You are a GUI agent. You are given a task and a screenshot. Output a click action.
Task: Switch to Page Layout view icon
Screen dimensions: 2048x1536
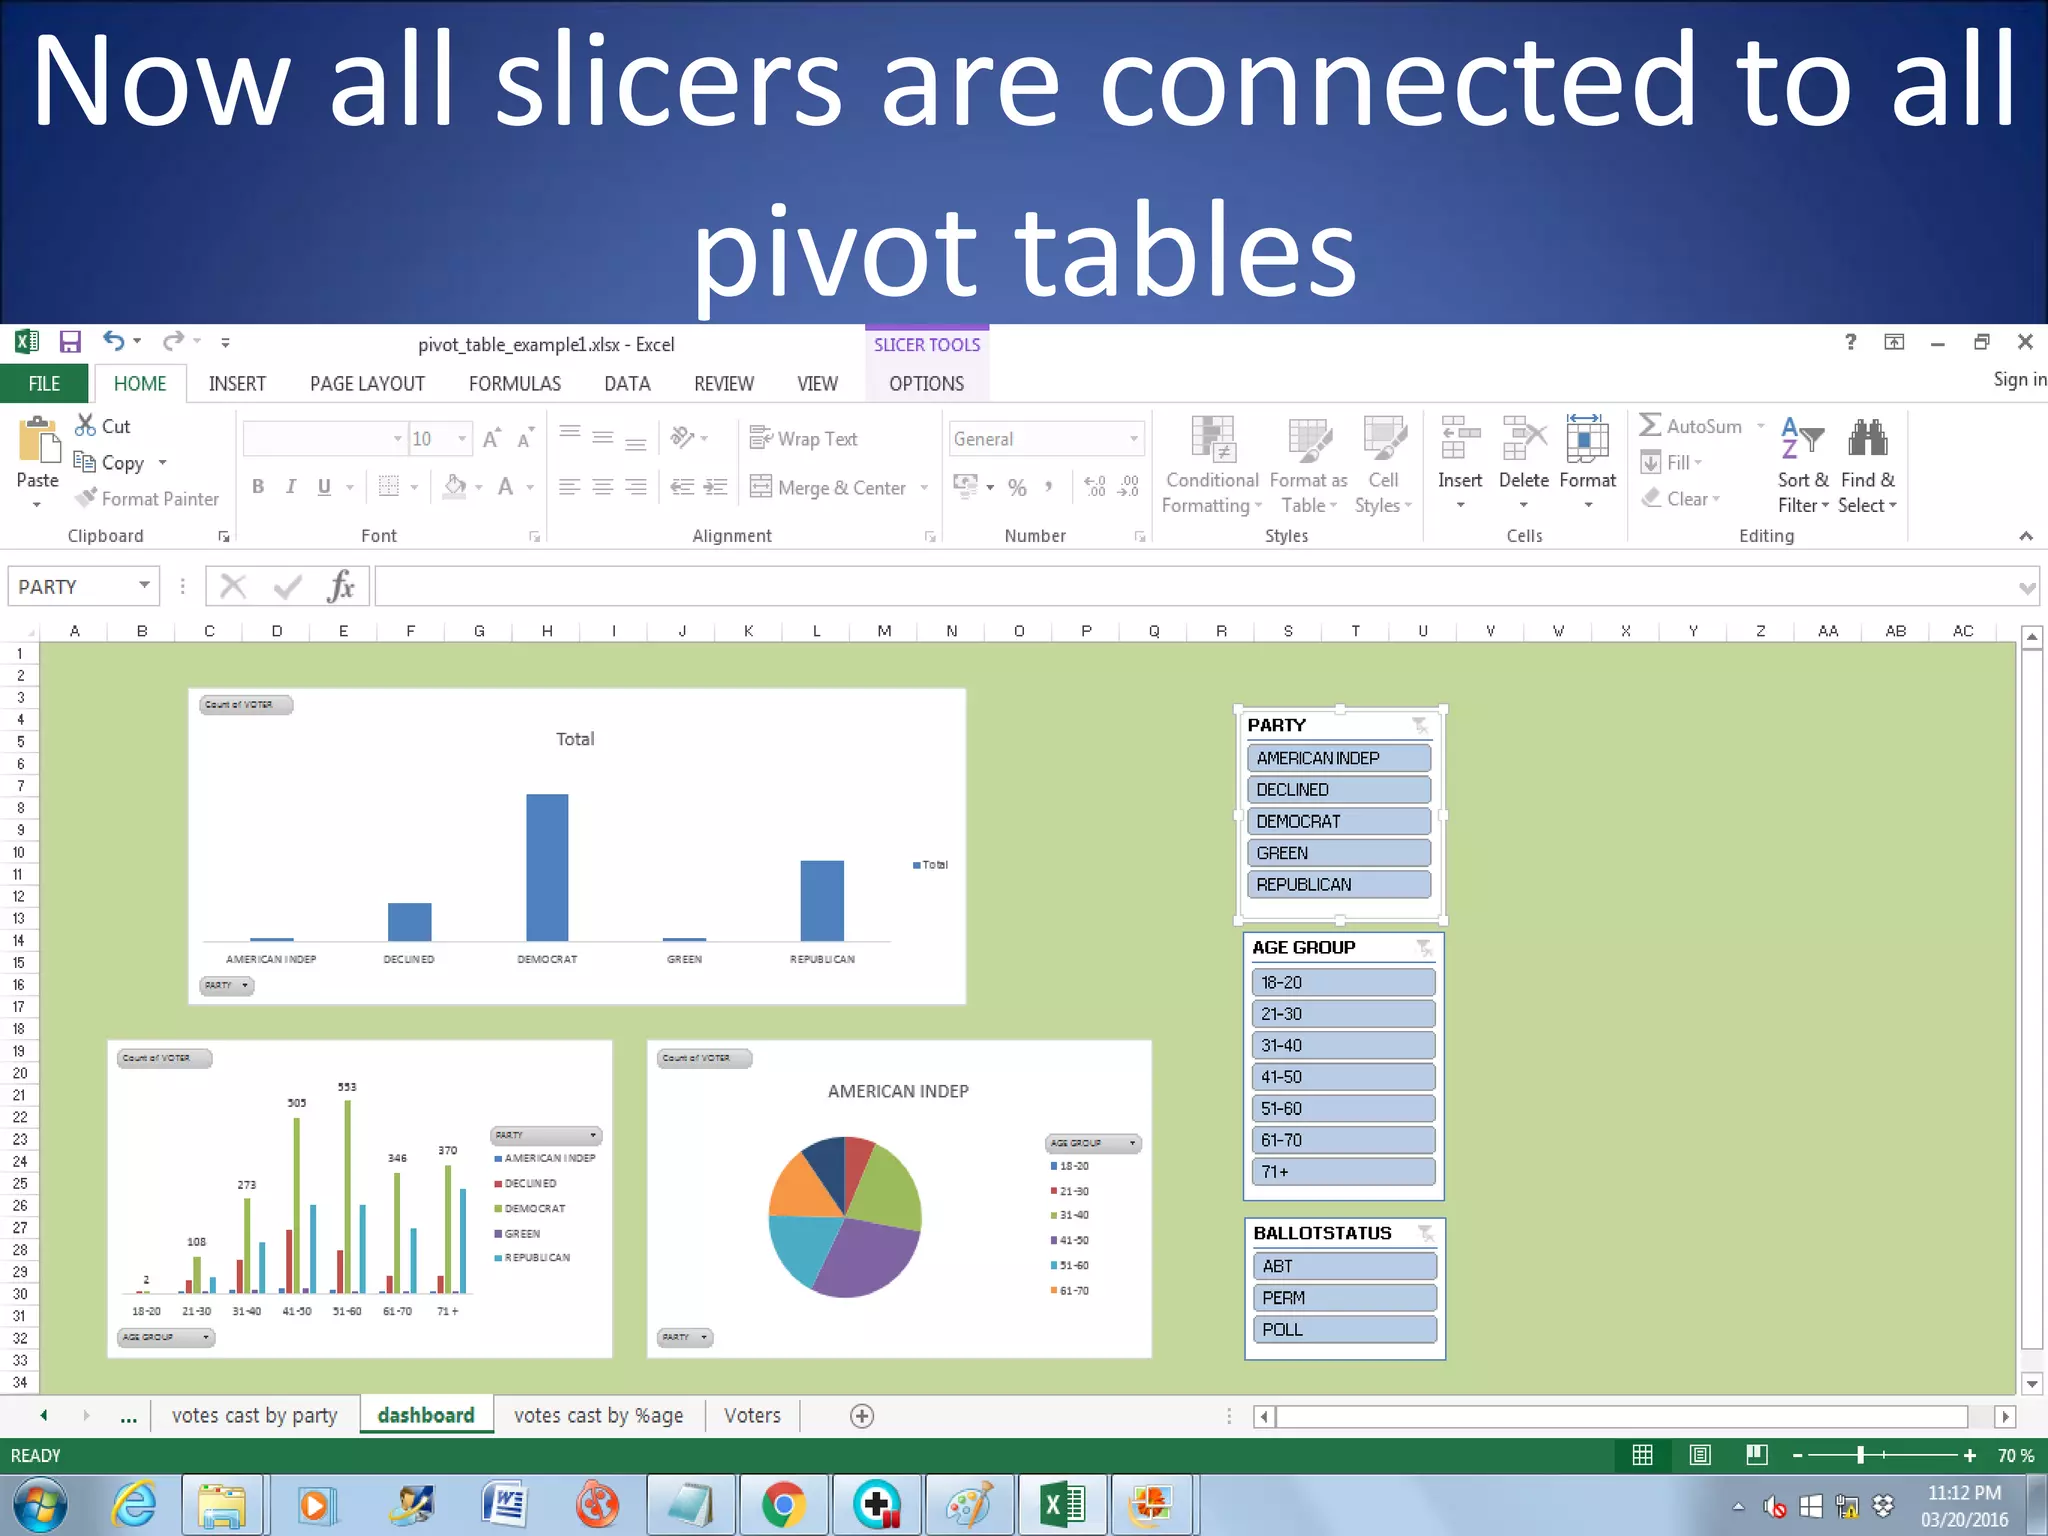[x=1700, y=1455]
